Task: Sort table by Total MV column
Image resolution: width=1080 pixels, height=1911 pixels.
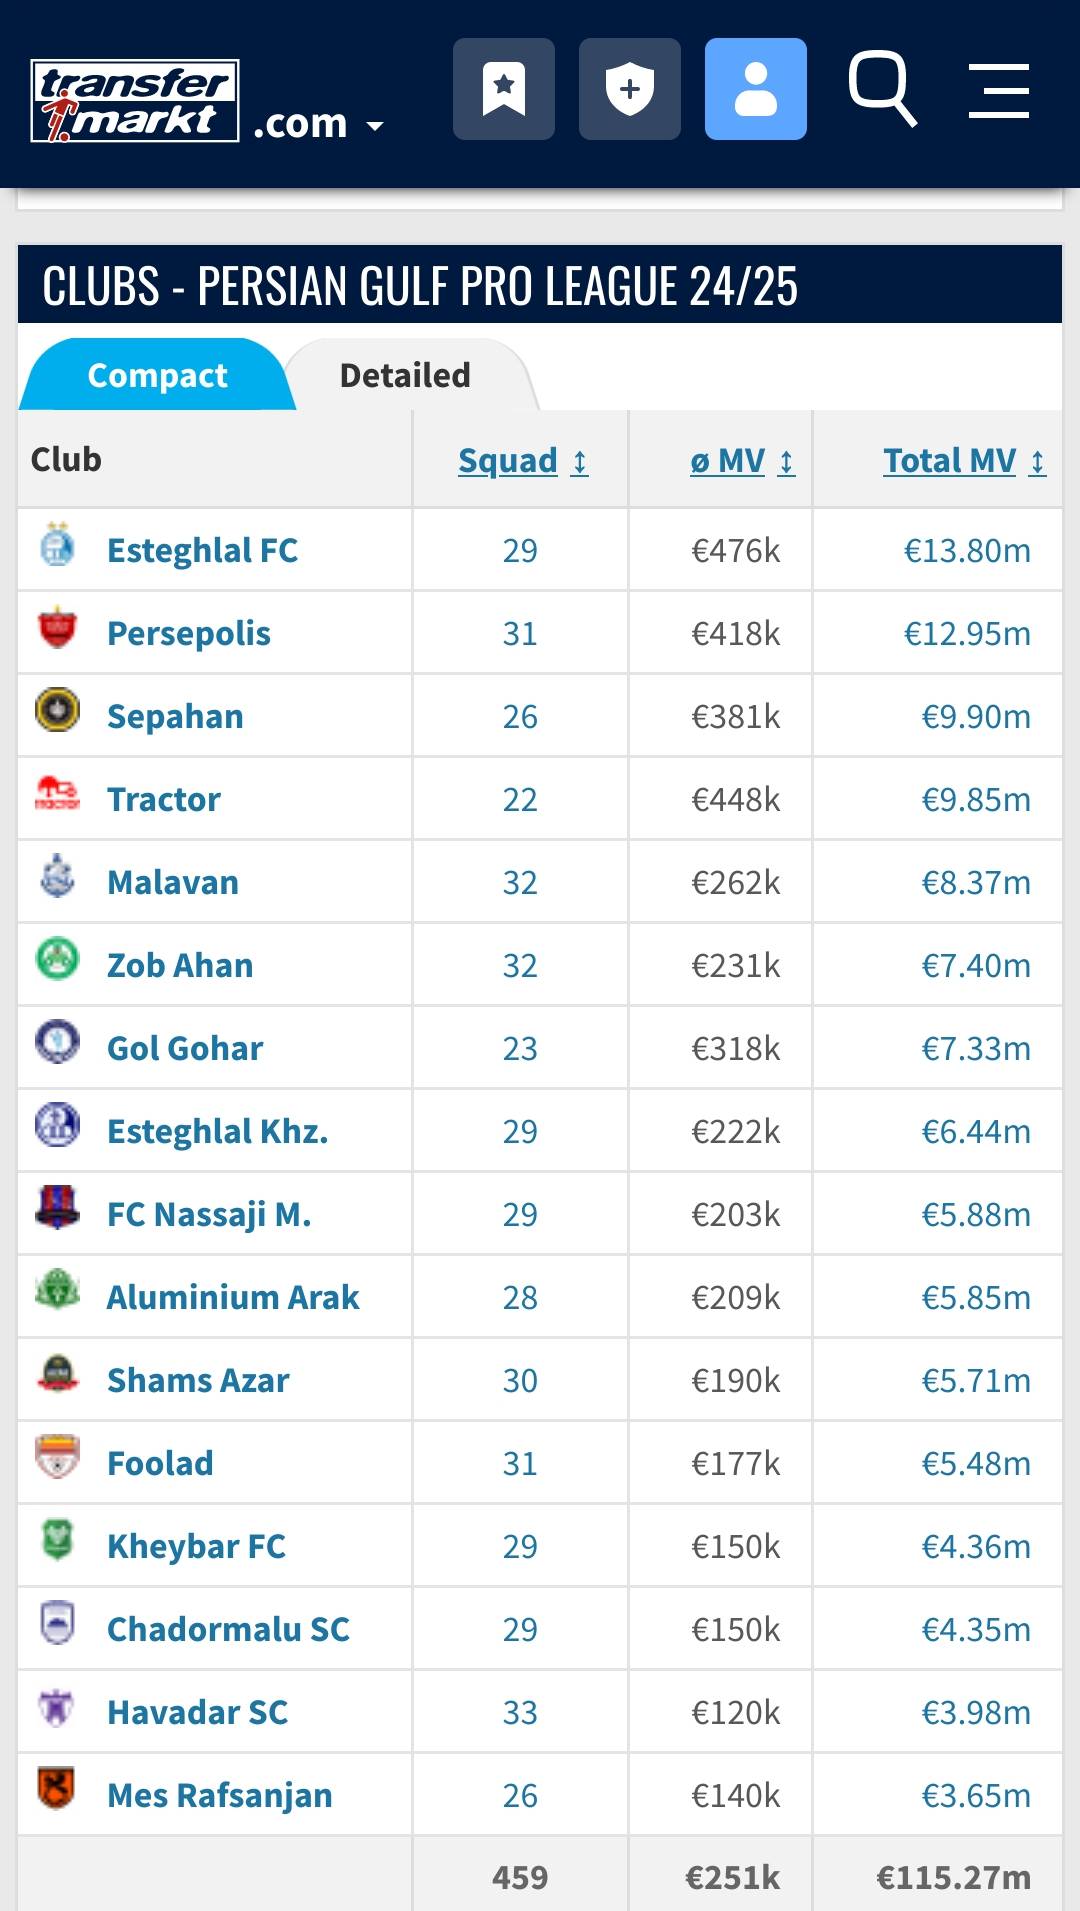Action: tap(965, 461)
